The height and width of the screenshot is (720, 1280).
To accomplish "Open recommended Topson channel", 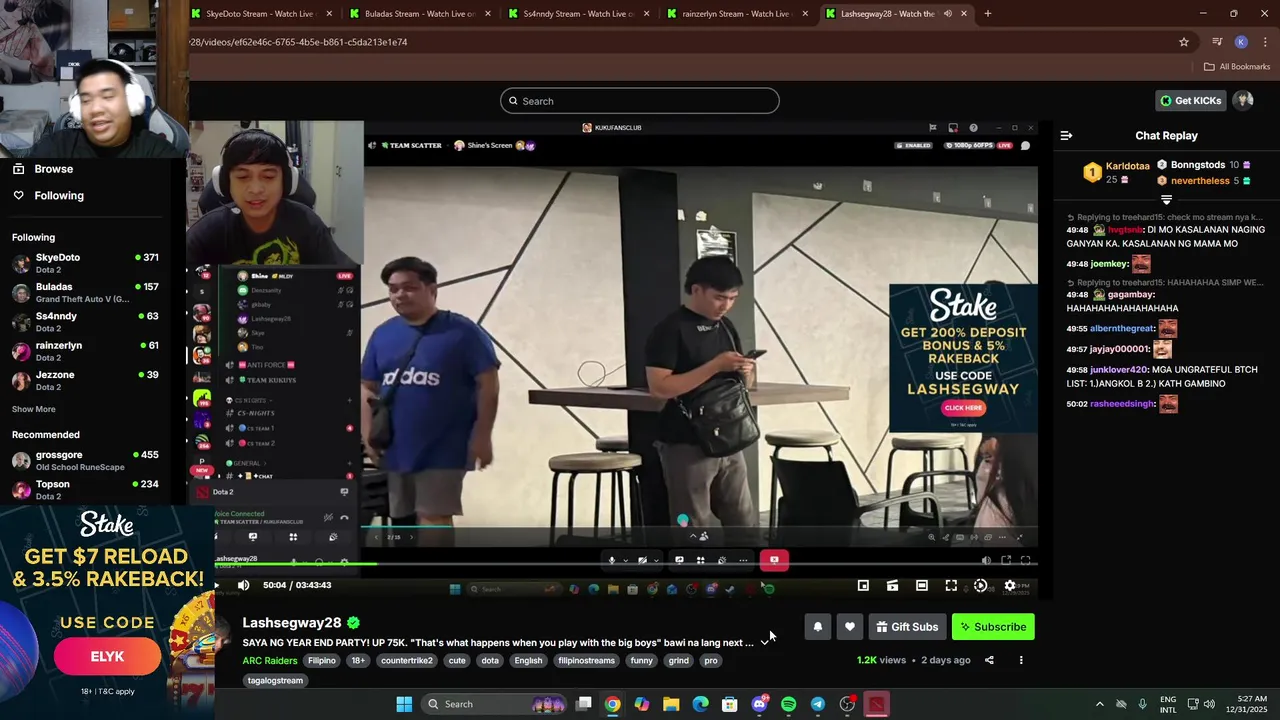I will 85,489.
